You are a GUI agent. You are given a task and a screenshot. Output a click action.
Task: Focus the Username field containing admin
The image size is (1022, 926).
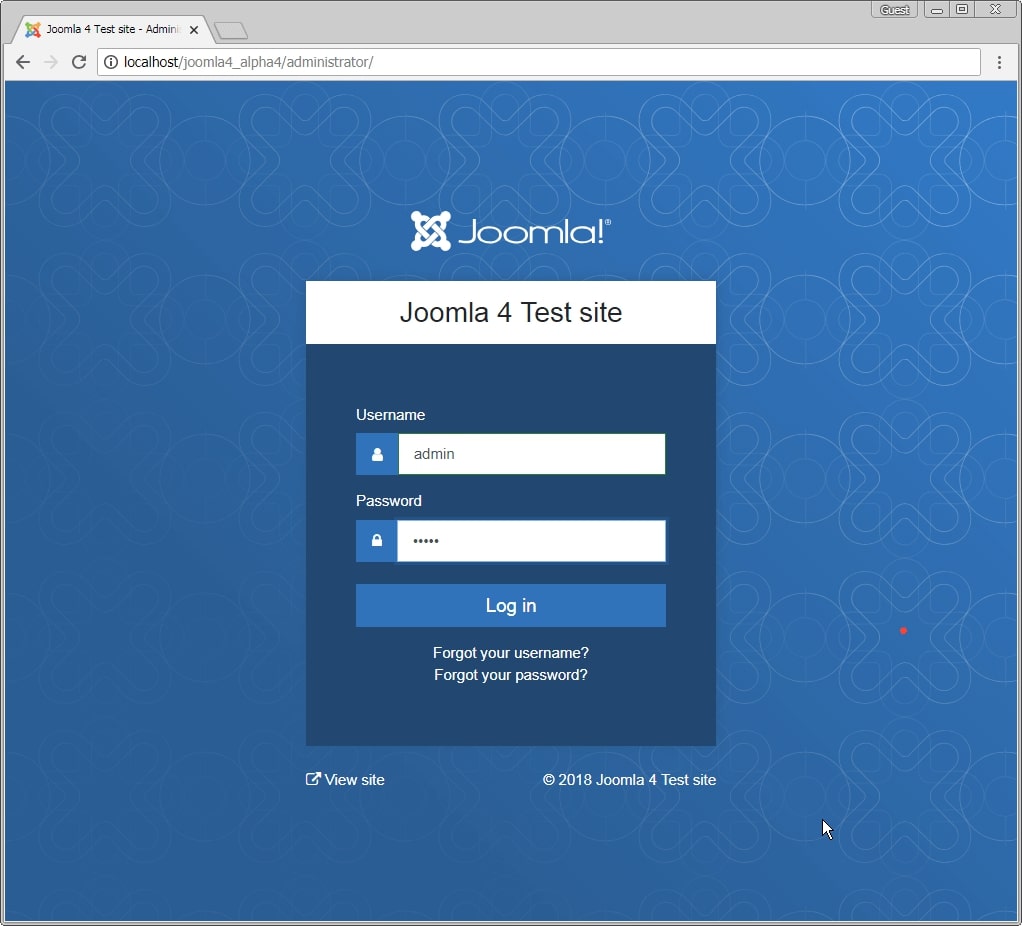(x=532, y=454)
